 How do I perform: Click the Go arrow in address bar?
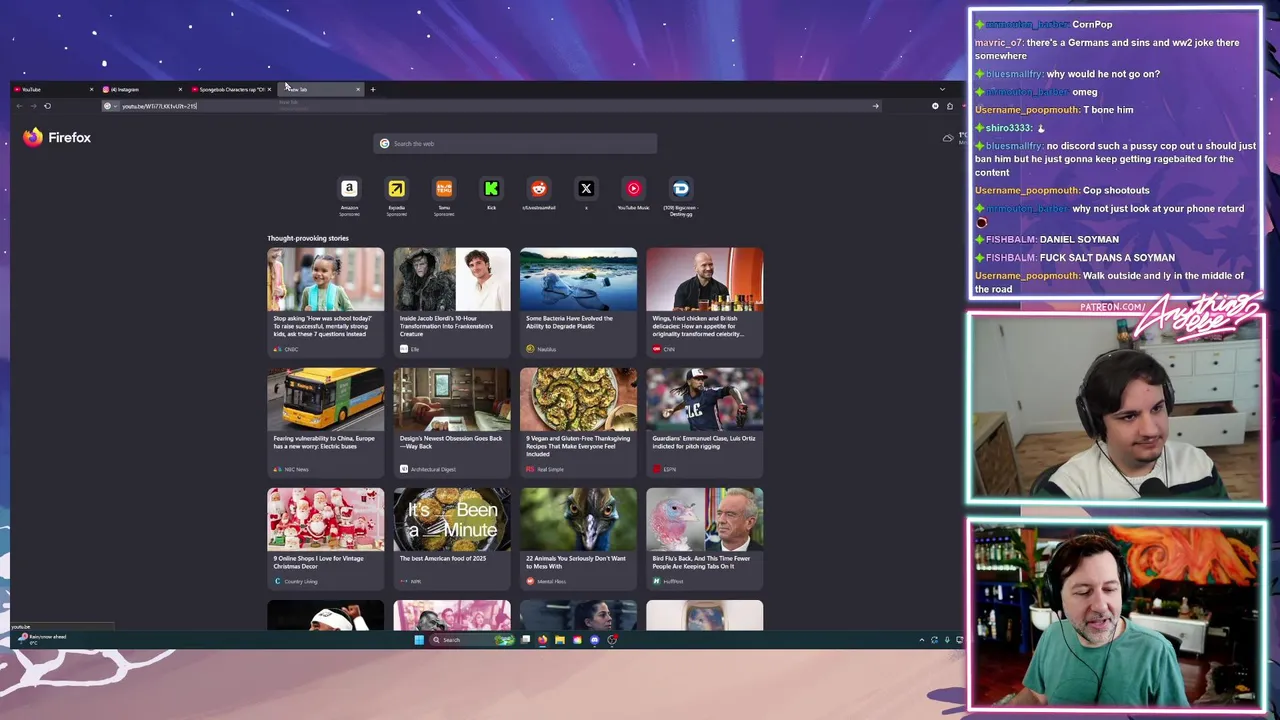875,106
